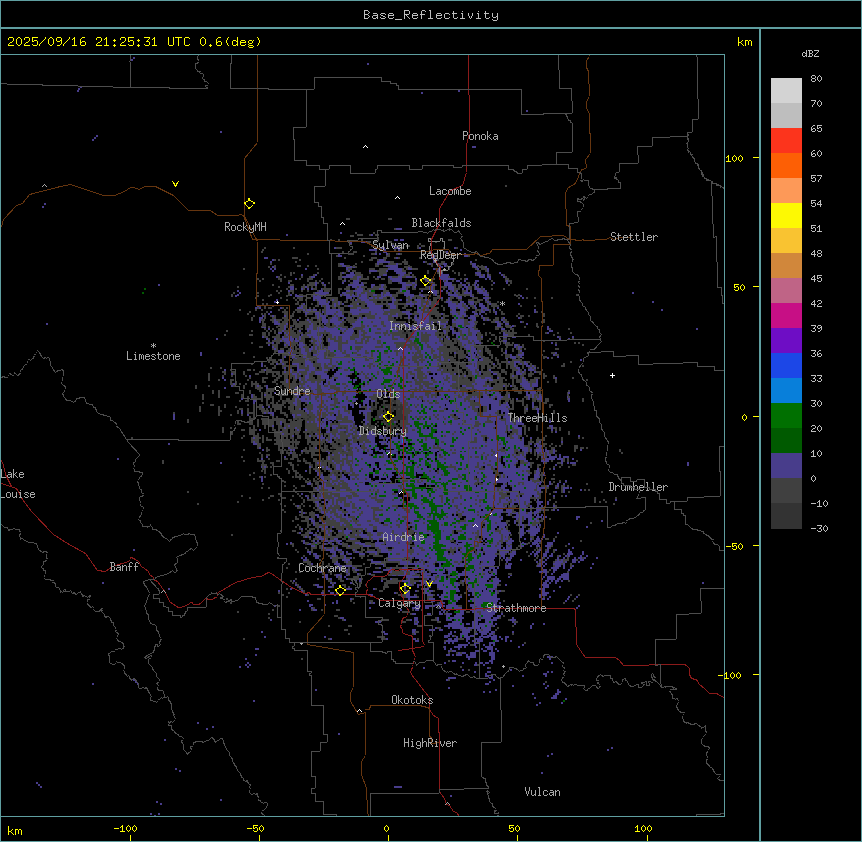Select the asterisk marker above Limestone
862x842 pixels.
pos(153,345)
